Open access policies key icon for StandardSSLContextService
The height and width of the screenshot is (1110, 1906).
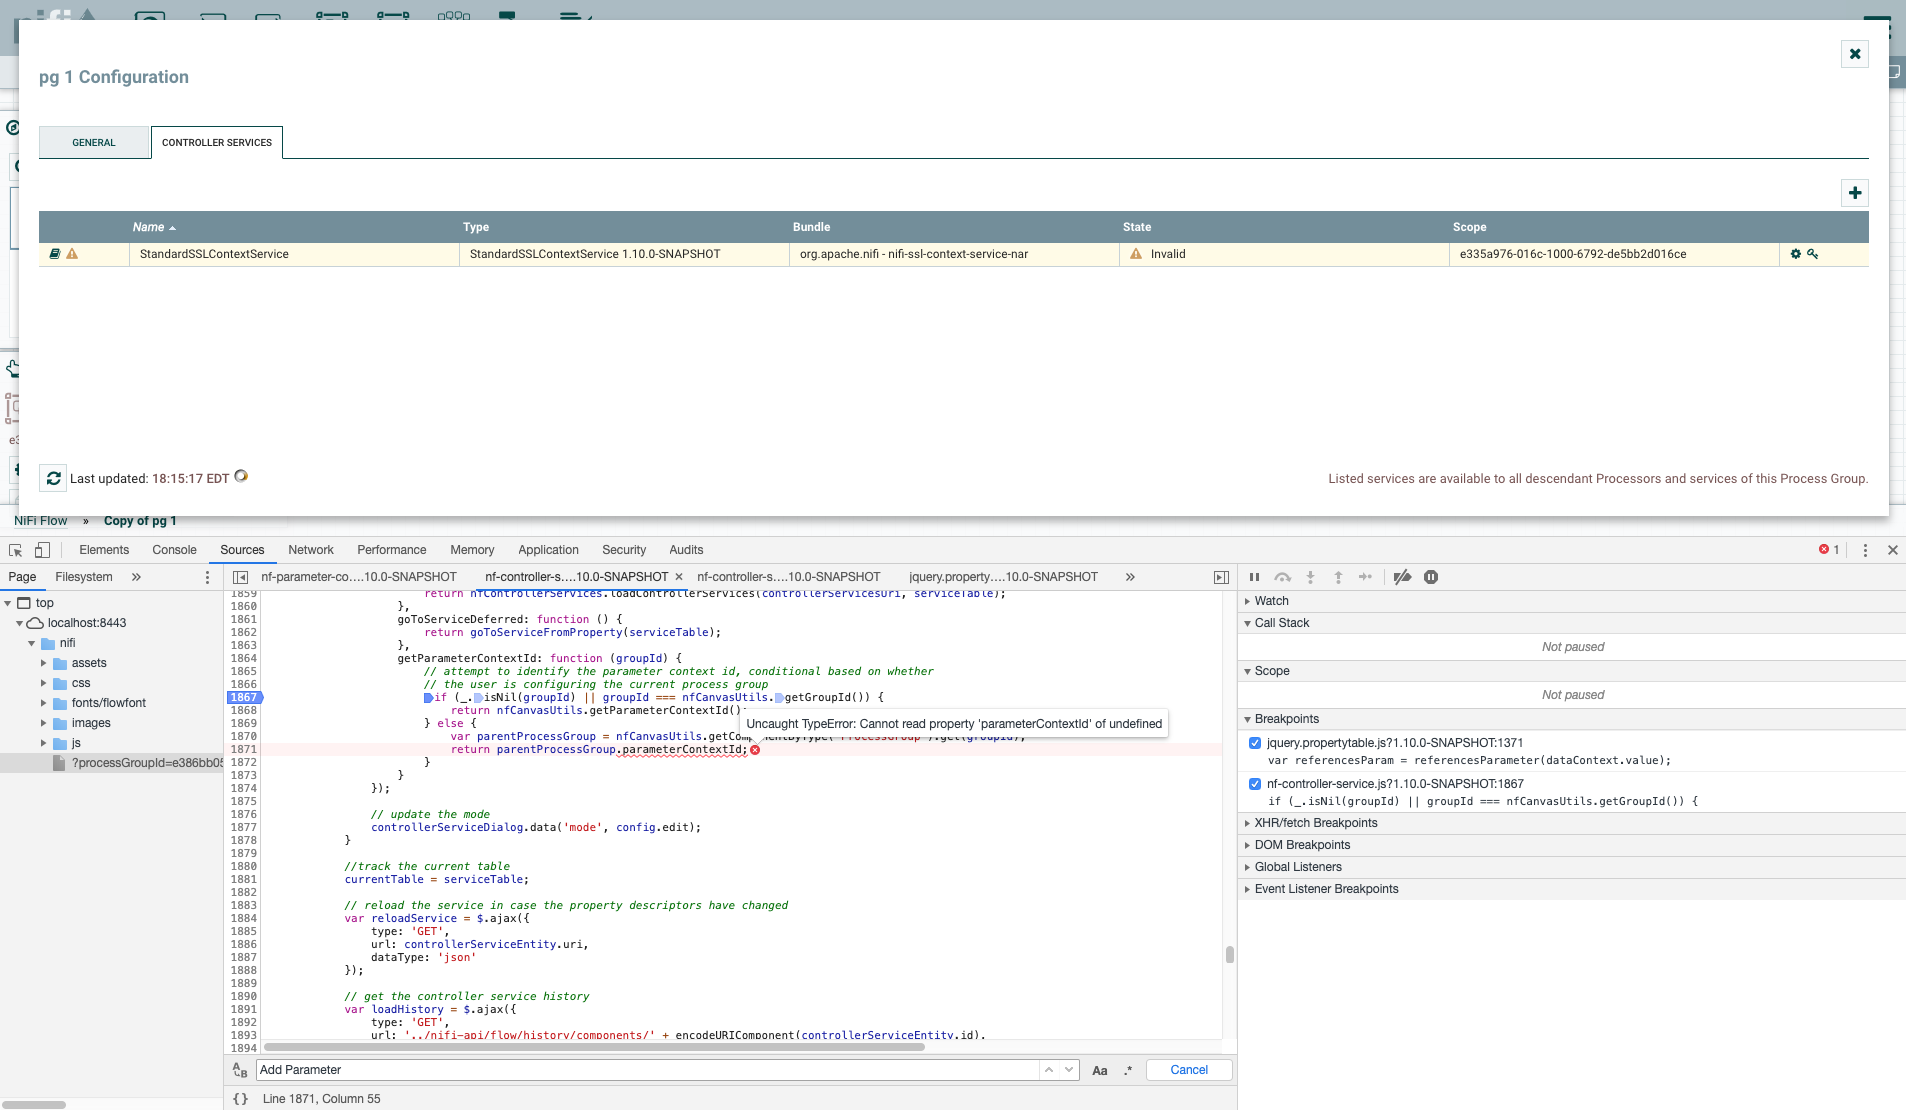pyautogui.click(x=1812, y=254)
